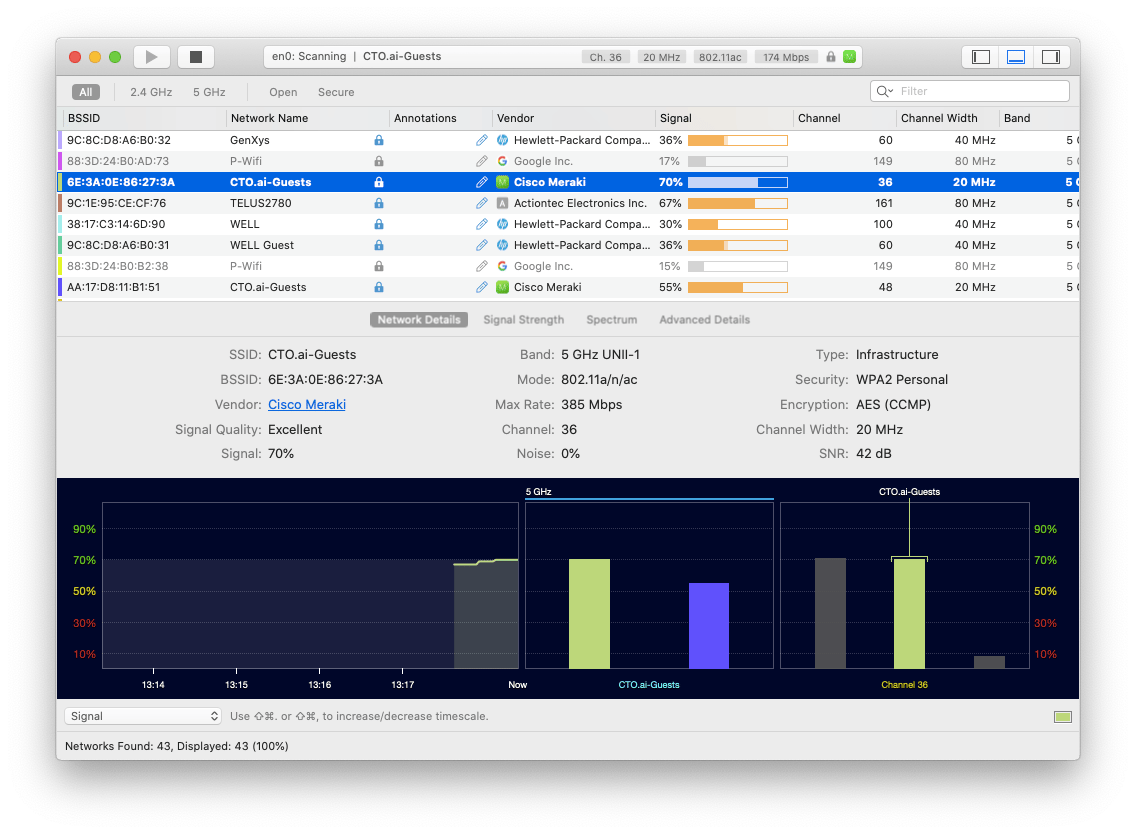1136x834 pixels.
Task: Switch to Advanced Details tab
Action: coord(705,320)
